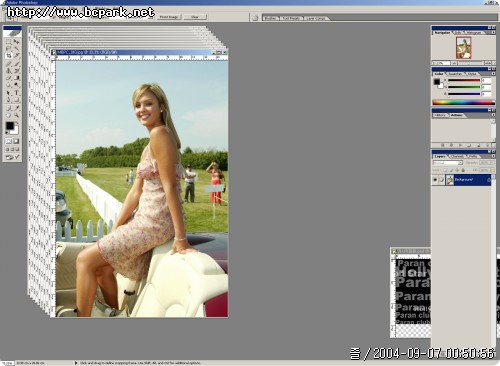The image size is (500, 366).
Task: Select the Type tool
Action: [16, 93]
